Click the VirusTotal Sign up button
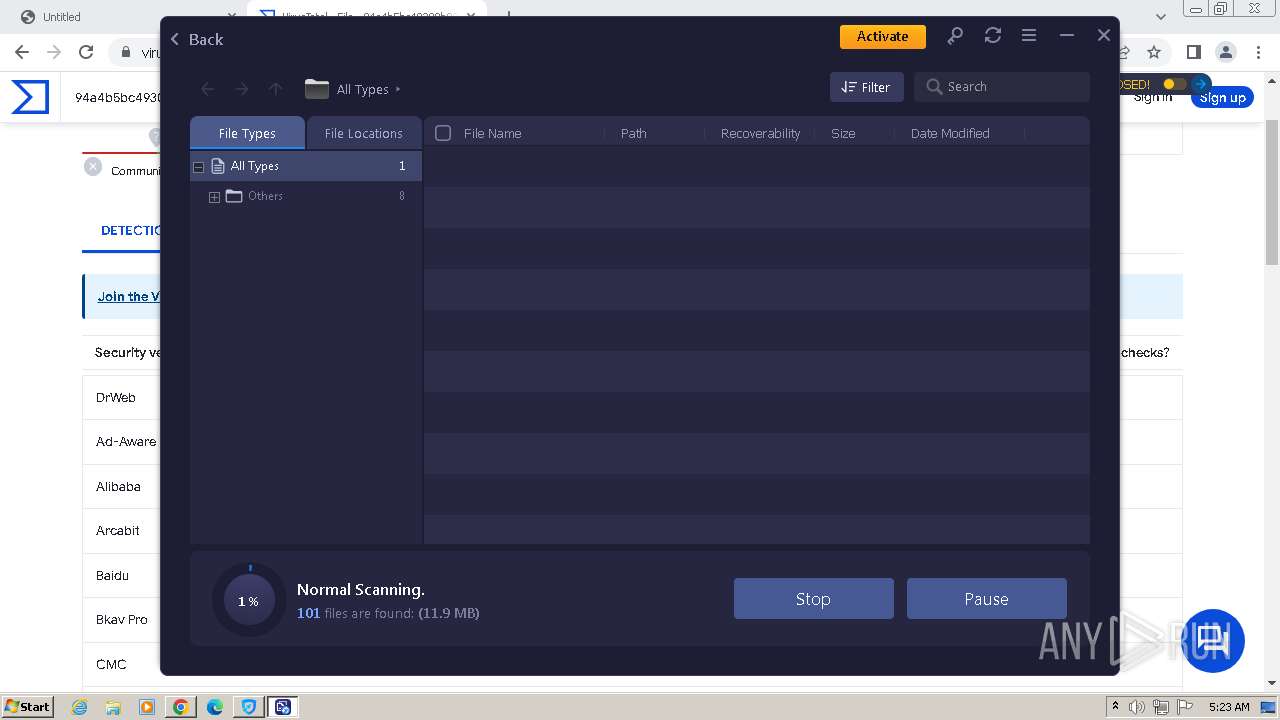1280x720 pixels. click(1222, 98)
